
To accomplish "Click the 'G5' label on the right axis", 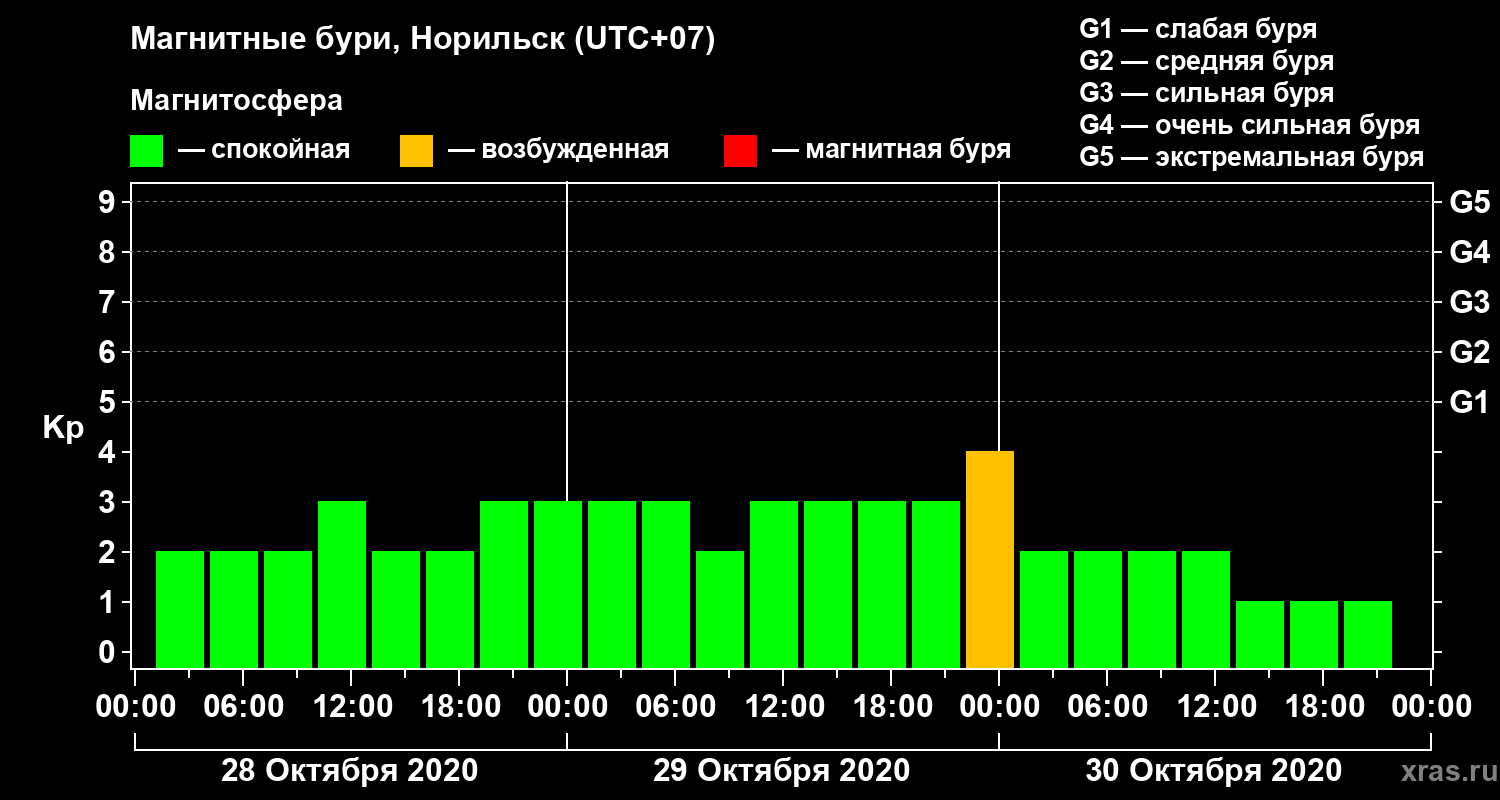I will (x=1469, y=202).
